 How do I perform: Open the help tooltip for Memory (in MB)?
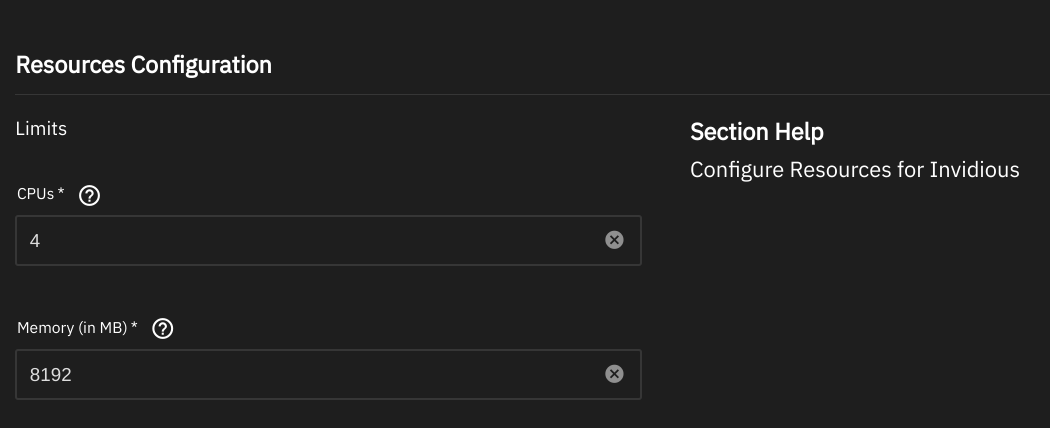163,329
